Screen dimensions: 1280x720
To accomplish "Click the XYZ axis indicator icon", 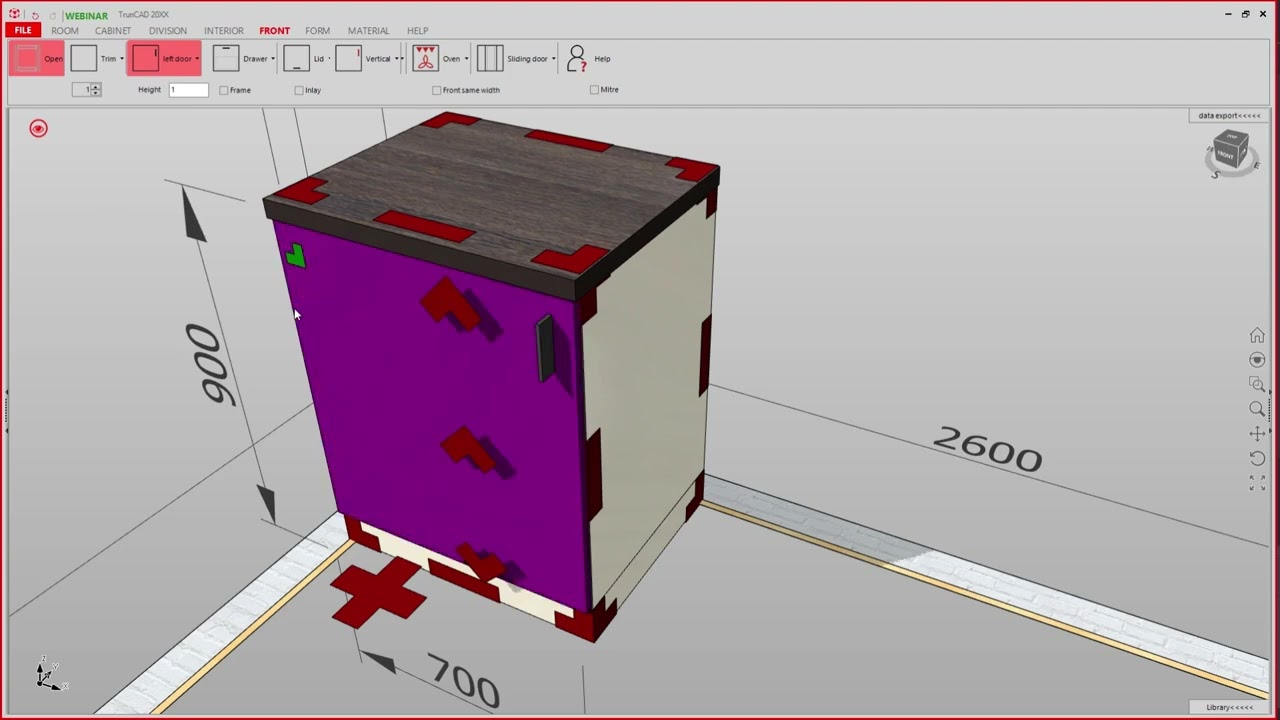I will [49, 674].
